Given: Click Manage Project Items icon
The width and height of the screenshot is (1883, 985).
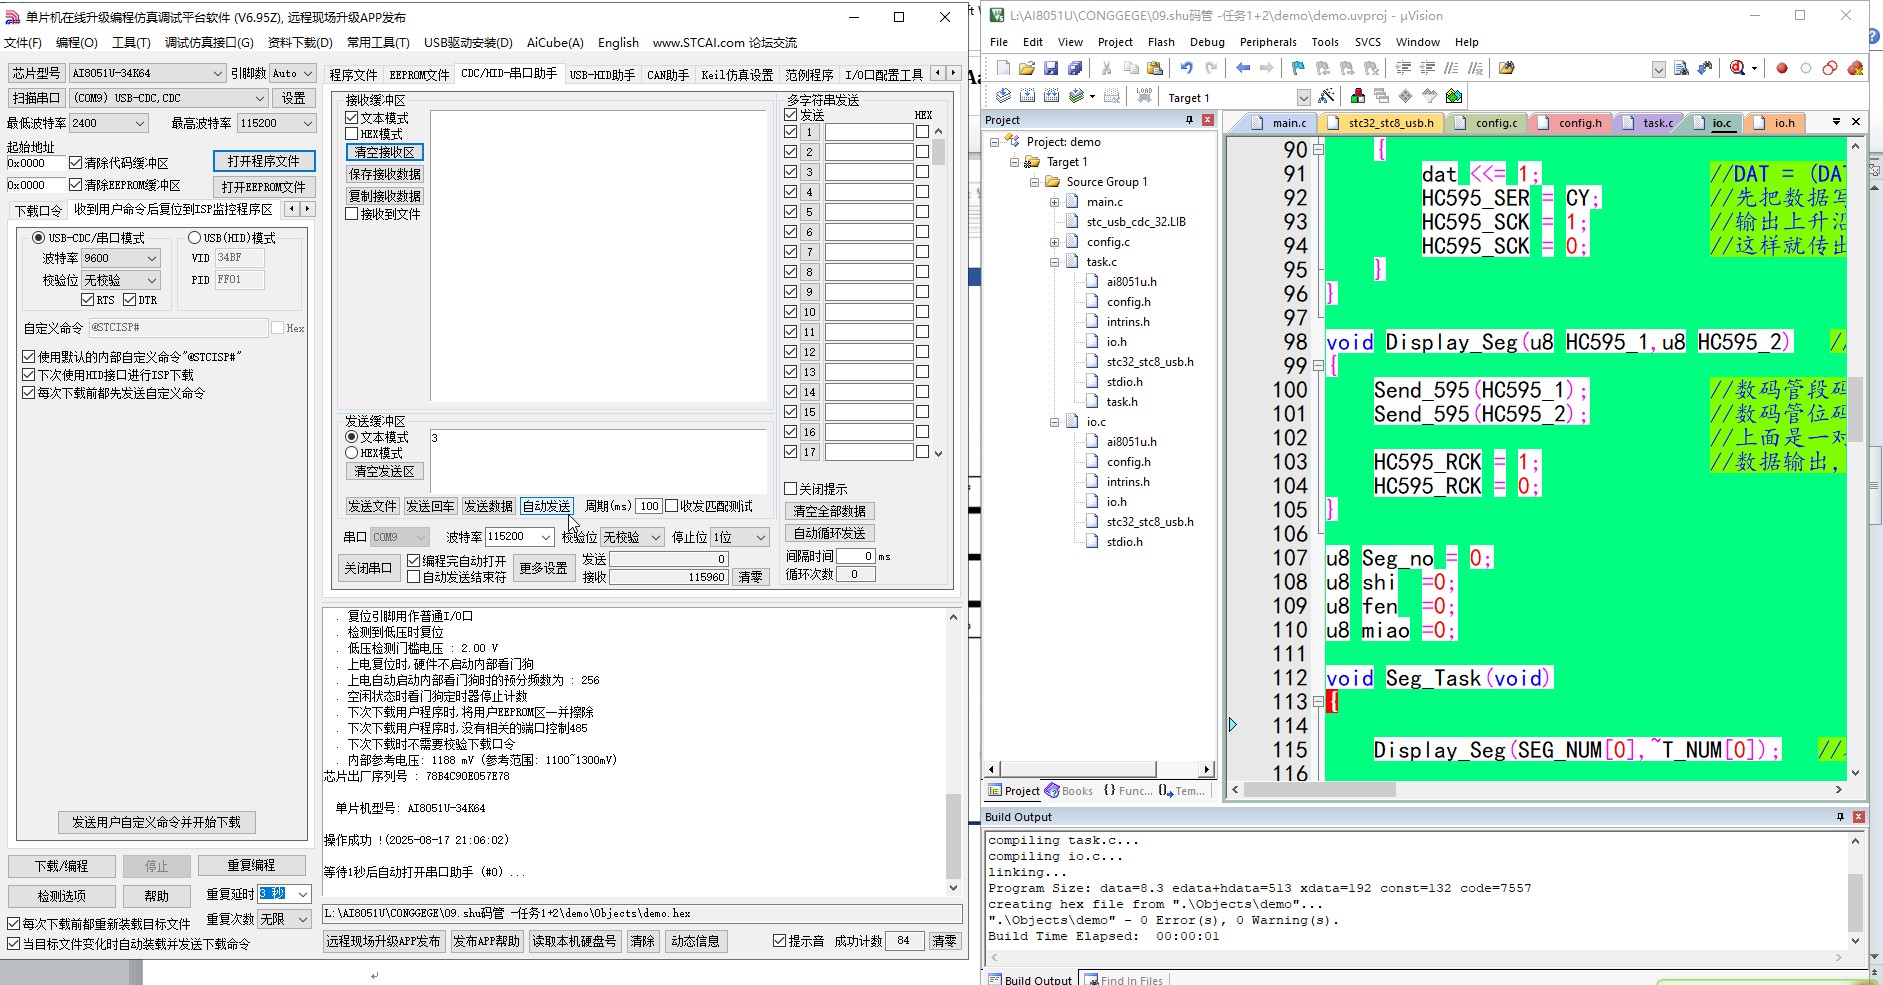Looking at the screenshot, I should pyautogui.click(x=1358, y=96).
